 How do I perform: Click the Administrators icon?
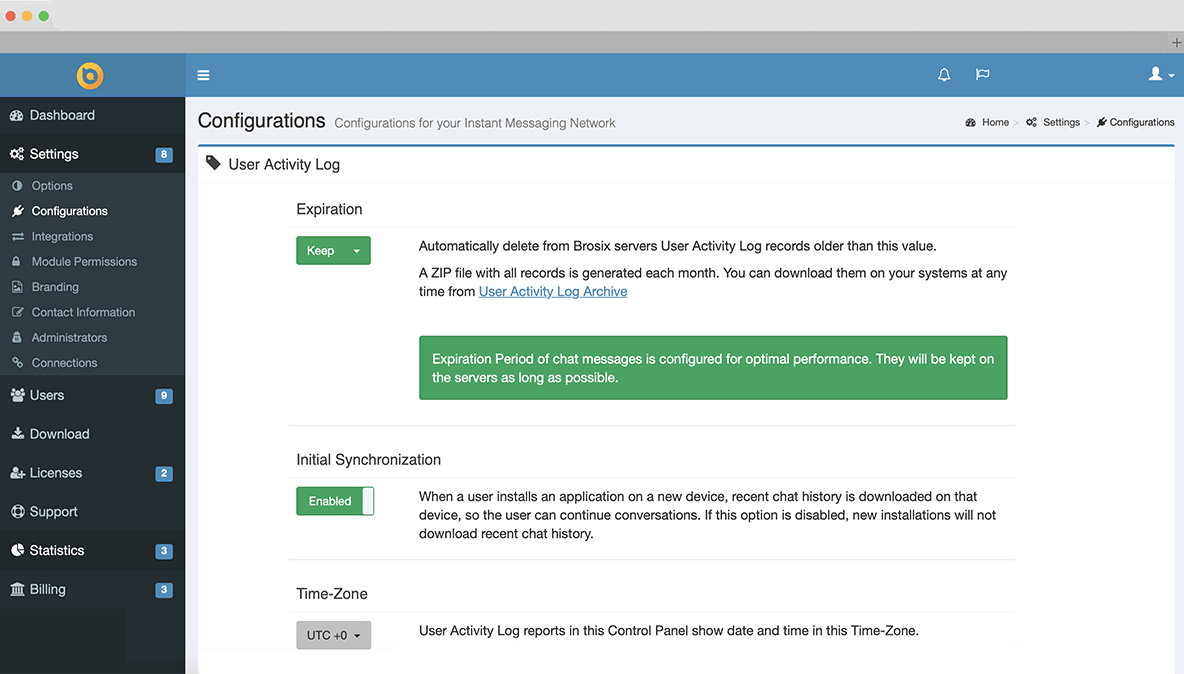click(x=17, y=337)
